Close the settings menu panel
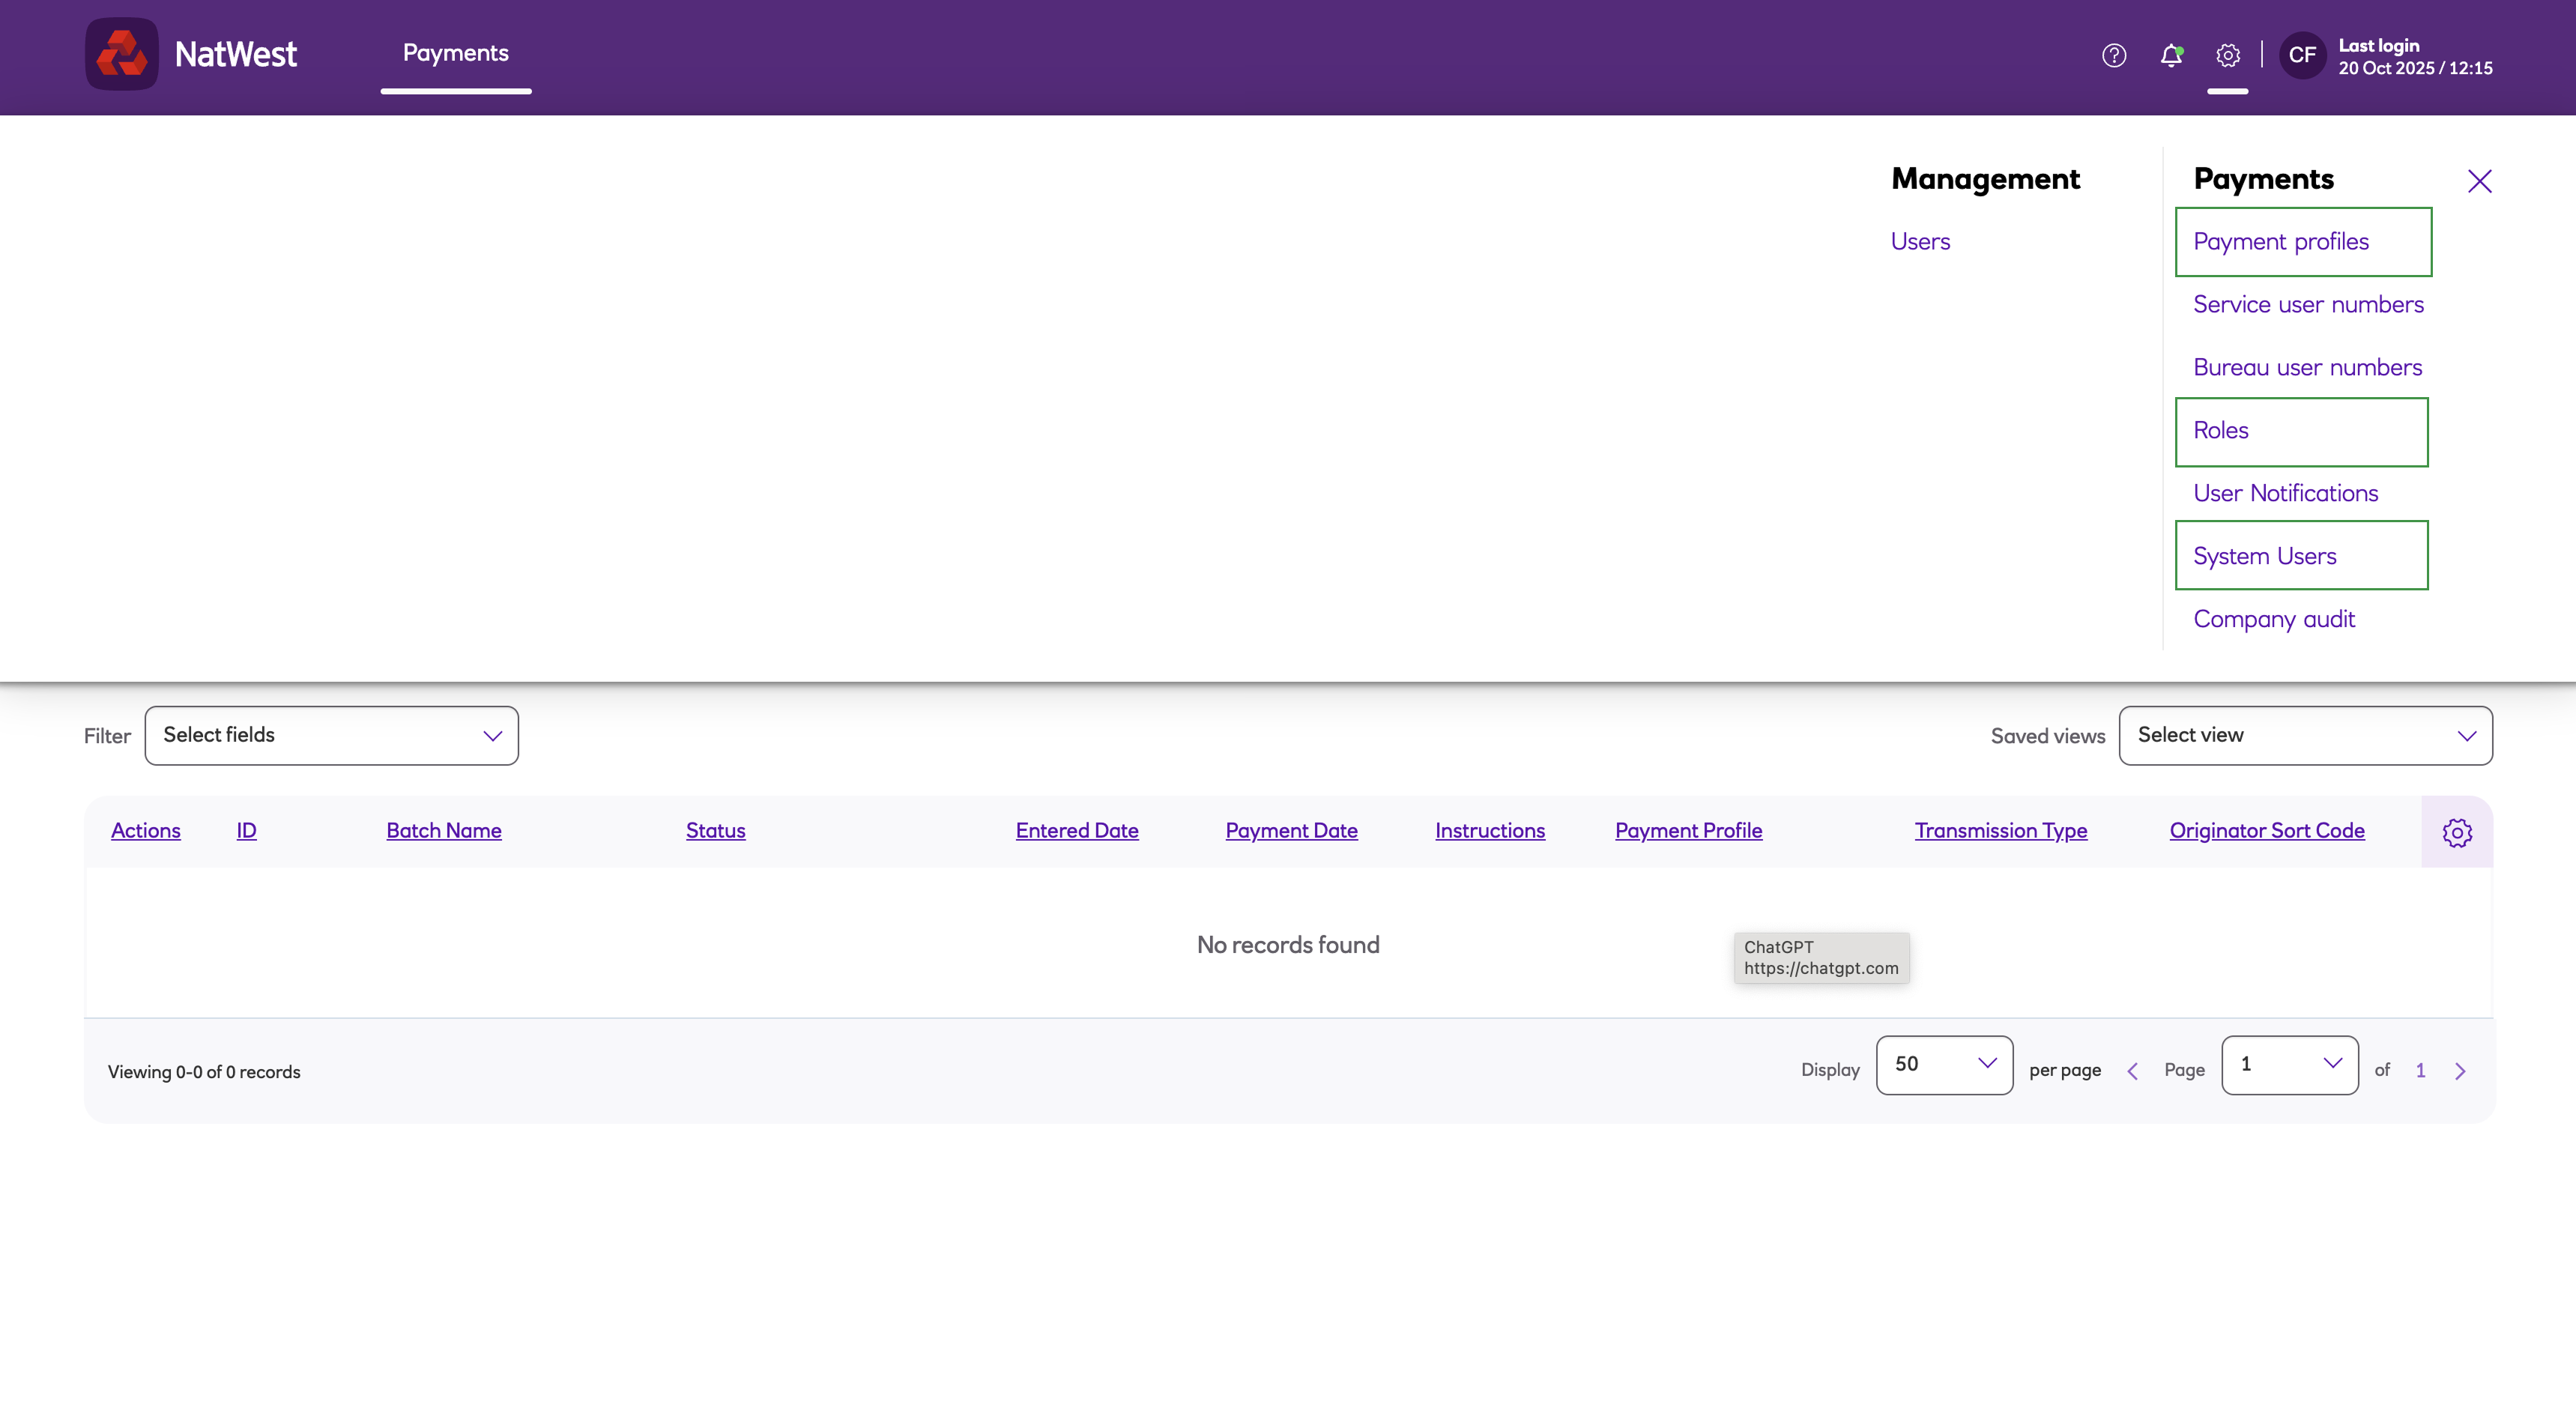2576x1422 pixels. [x=2479, y=181]
